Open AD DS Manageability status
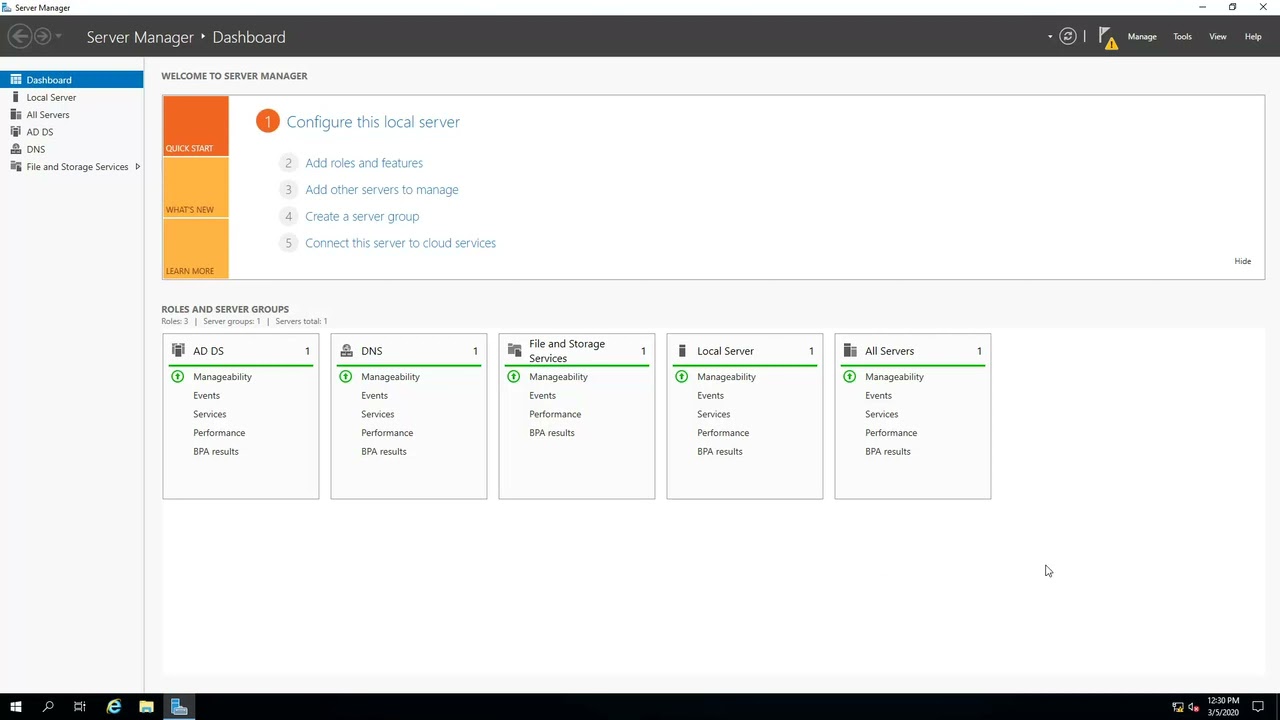 [222, 377]
